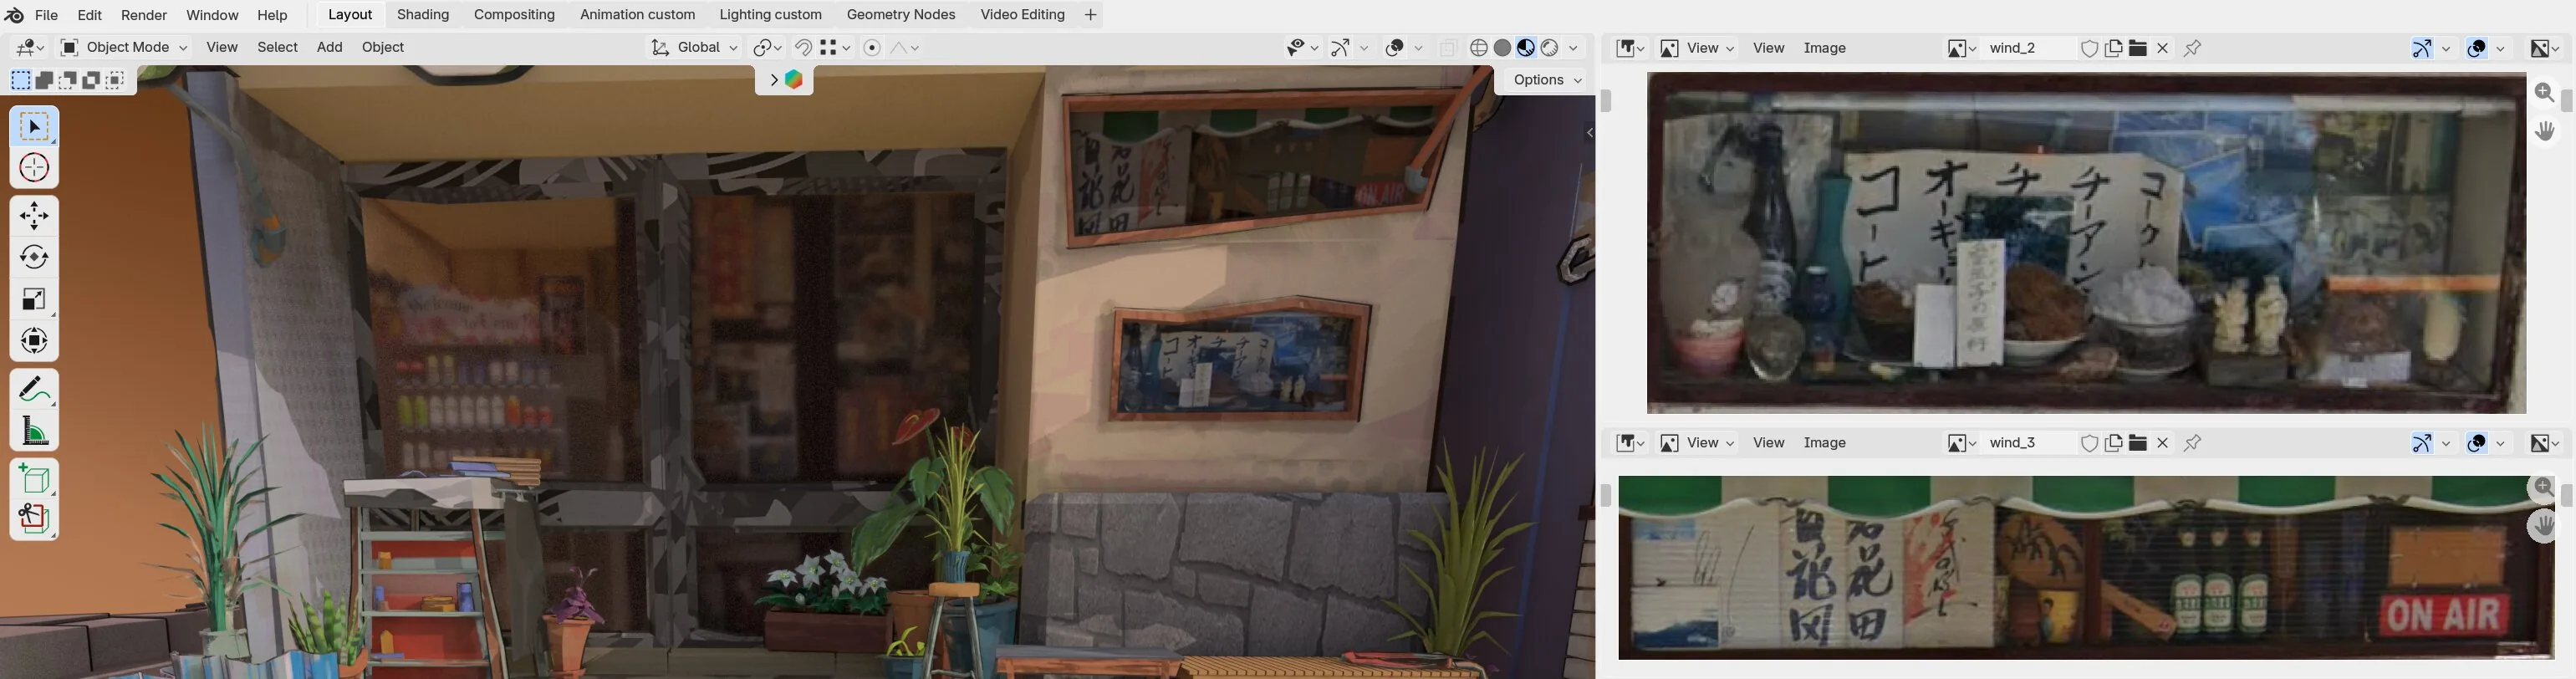Open display channels dropdown in wind_2 editor
The image size is (2576, 679).
tap(2545, 48)
